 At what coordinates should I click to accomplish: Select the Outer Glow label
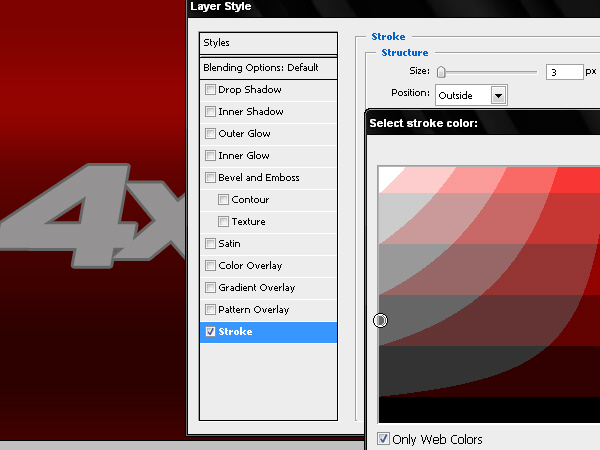point(245,134)
